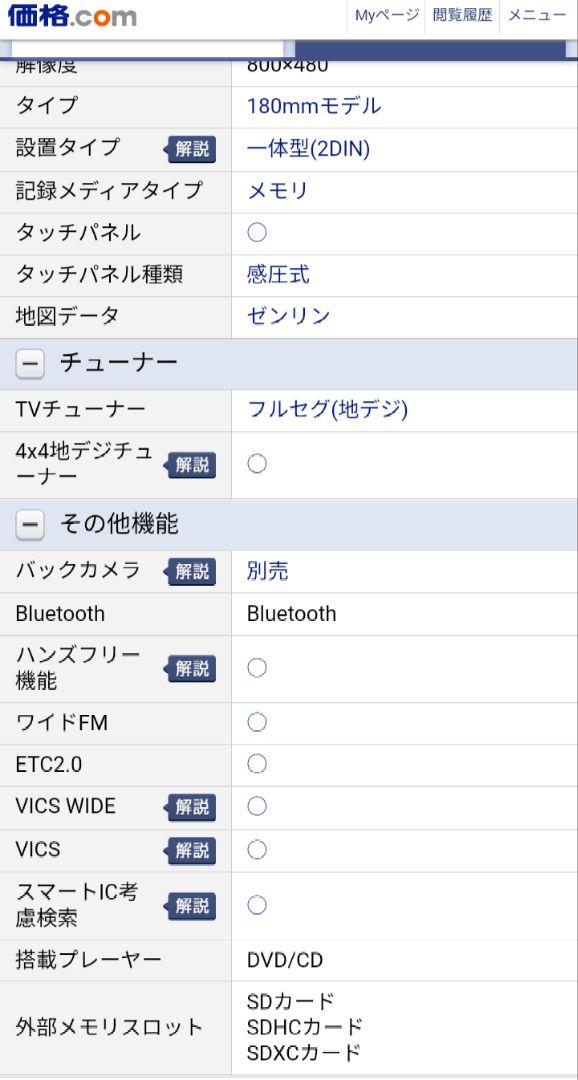Screen dimensions: 578x1080
Task: Click the 別売 back camera link
Action: (268, 571)
